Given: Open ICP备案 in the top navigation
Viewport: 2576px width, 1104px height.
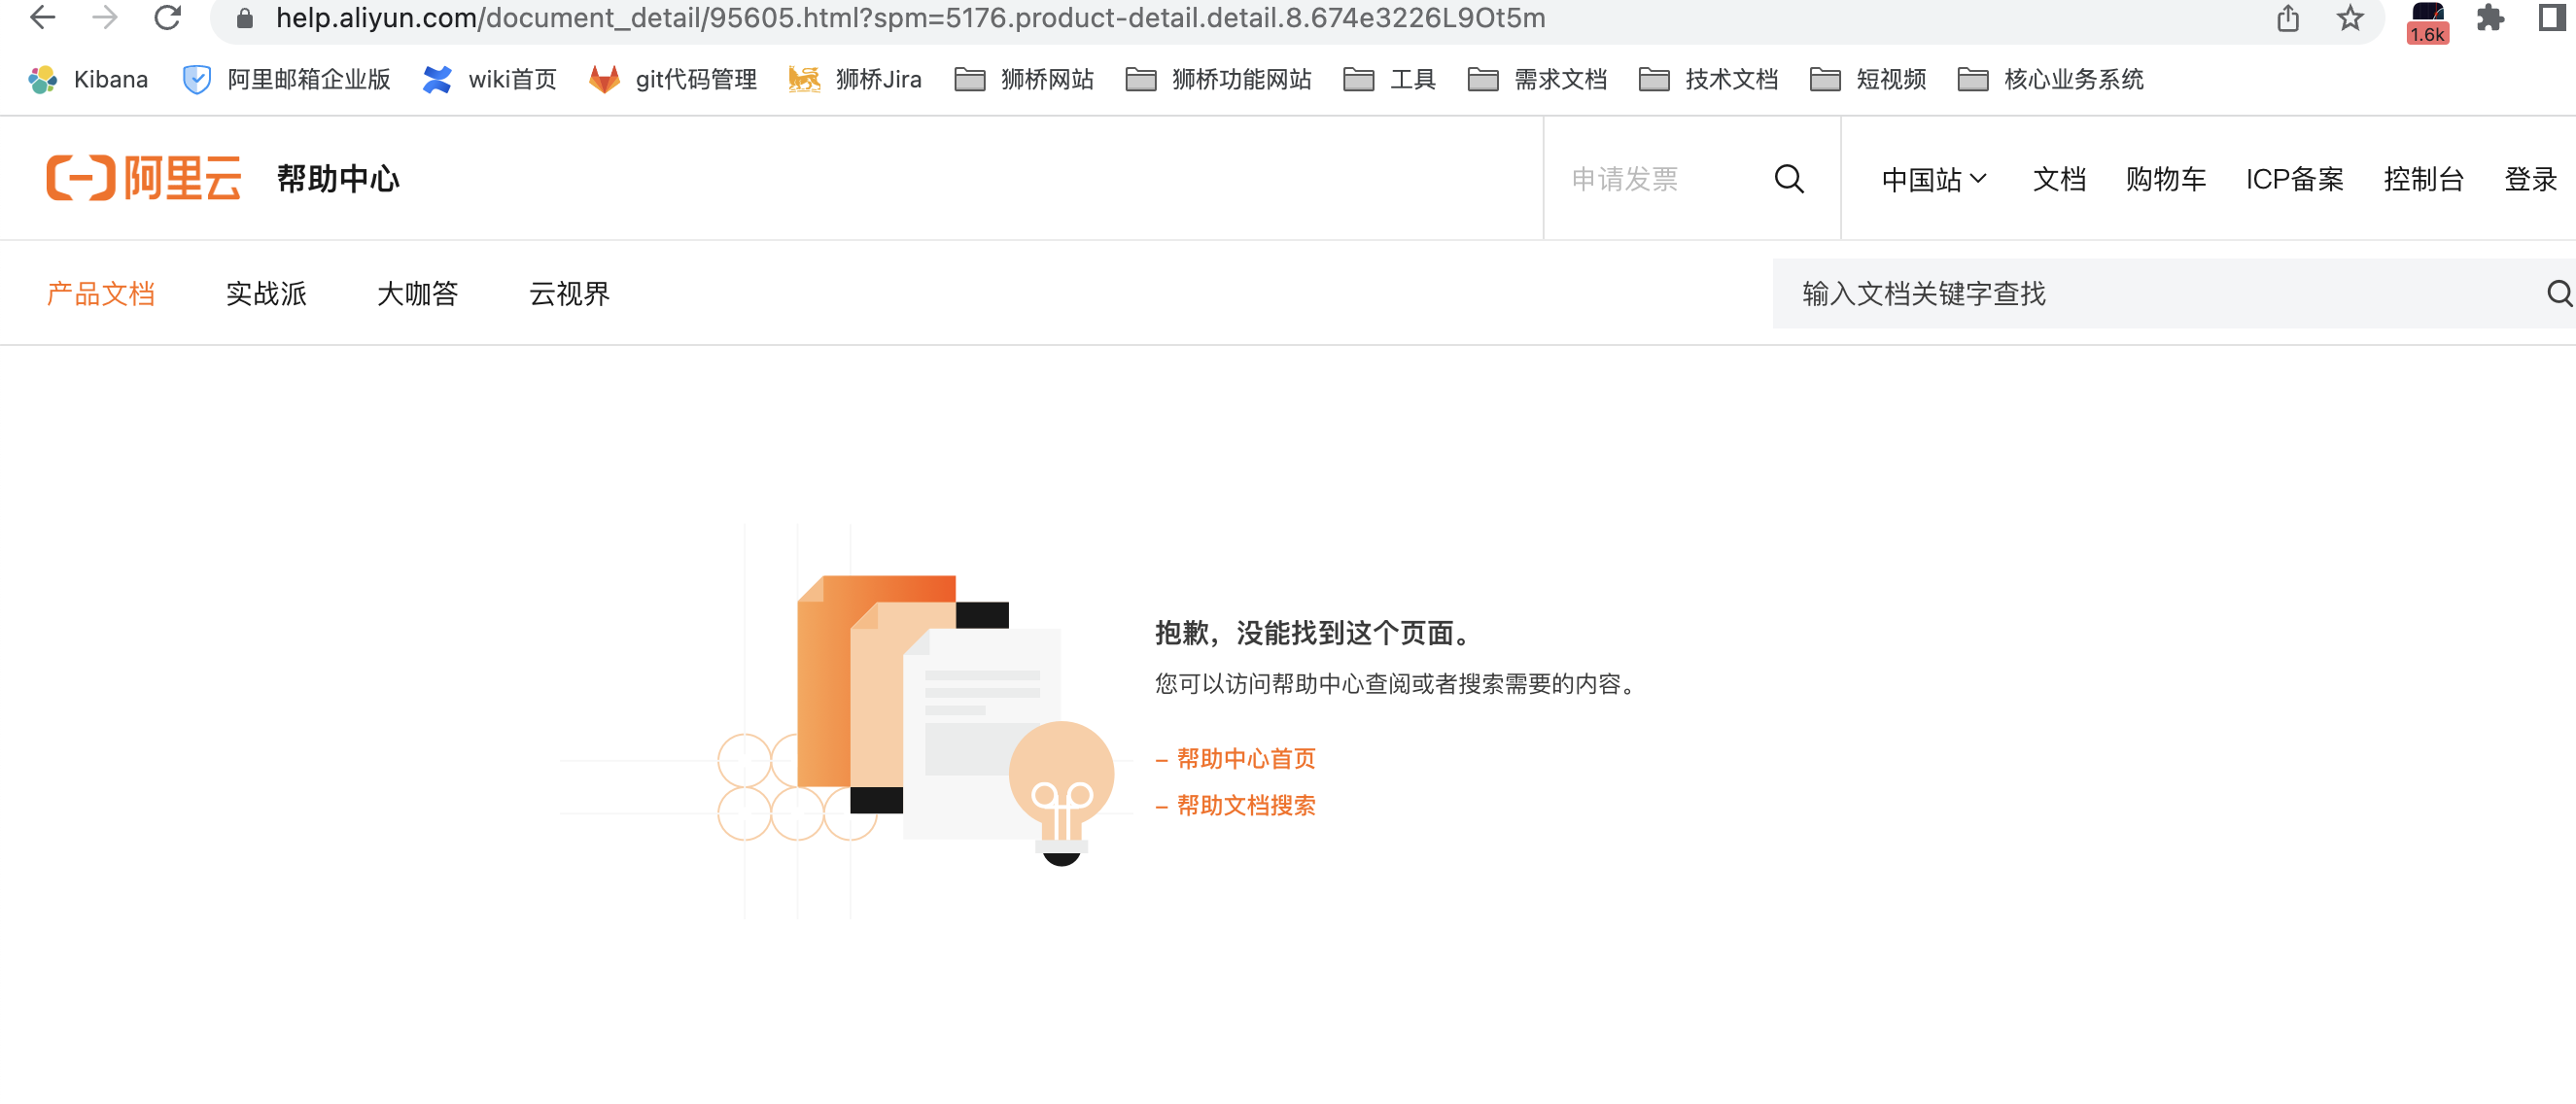Looking at the screenshot, I should tap(2294, 179).
